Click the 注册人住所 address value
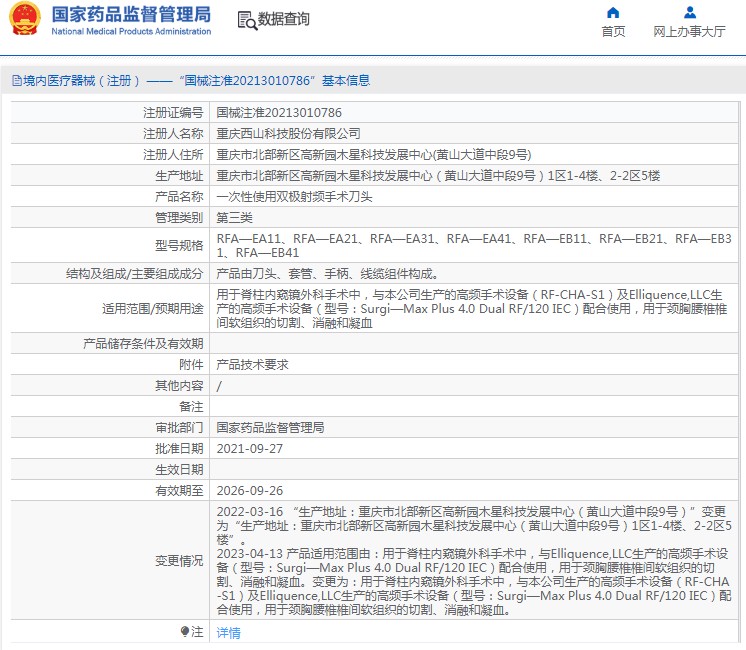This screenshot has height=650, width=746. 373,155
